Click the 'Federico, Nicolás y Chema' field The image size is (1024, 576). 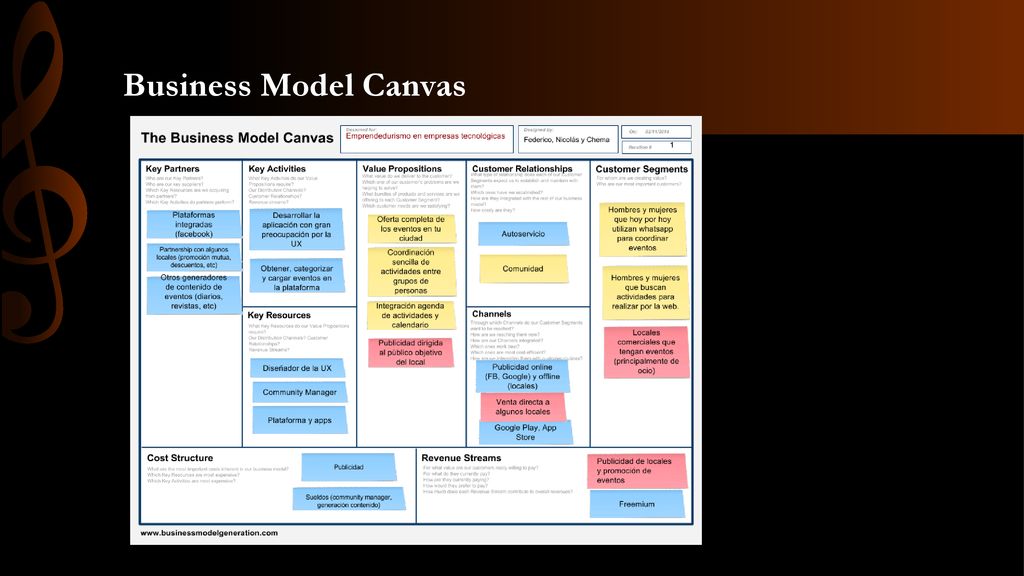point(568,139)
